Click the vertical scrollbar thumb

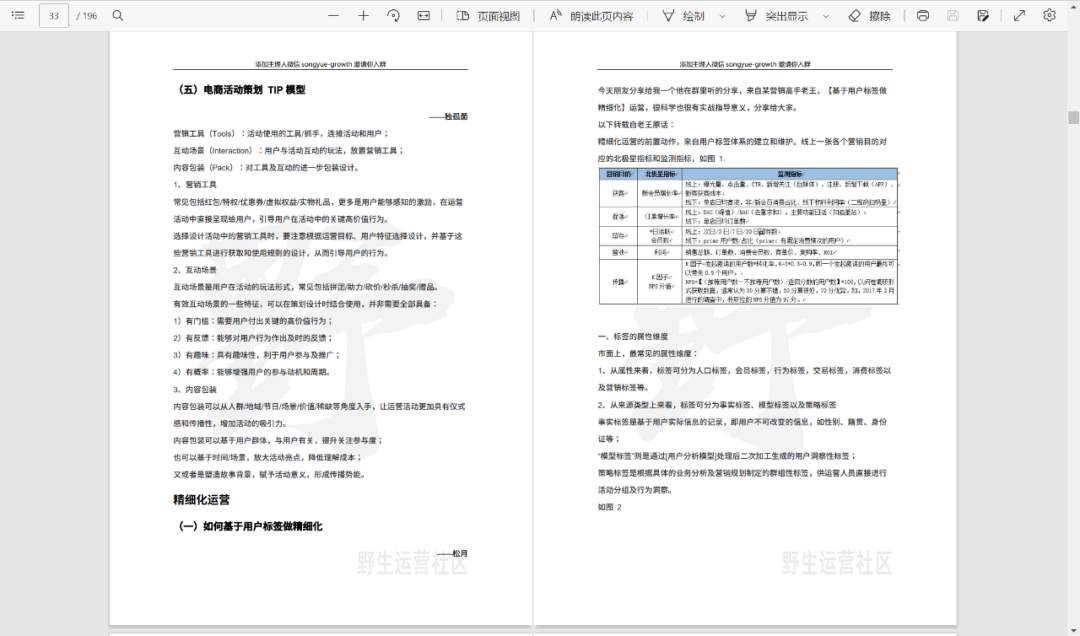coord(1073,117)
